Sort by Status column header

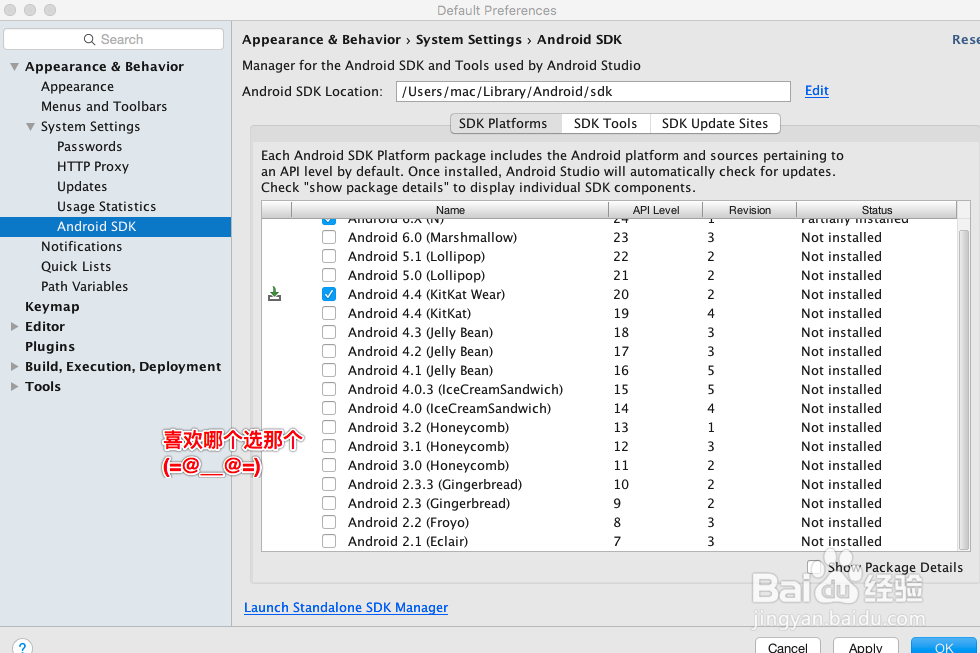pos(876,210)
